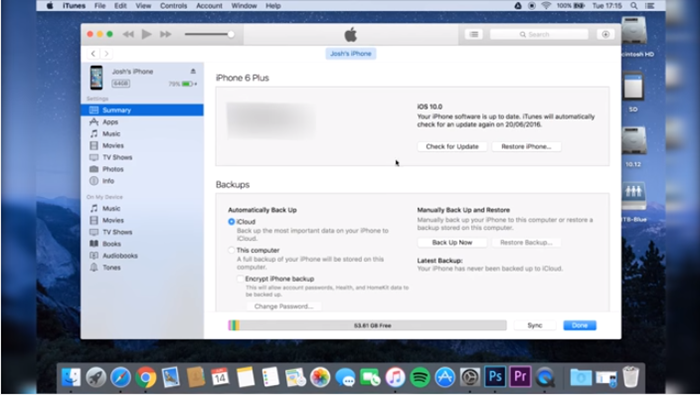Click the Wi-Fi status menu bar icon
The height and width of the screenshot is (395, 700).
[546, 6]
